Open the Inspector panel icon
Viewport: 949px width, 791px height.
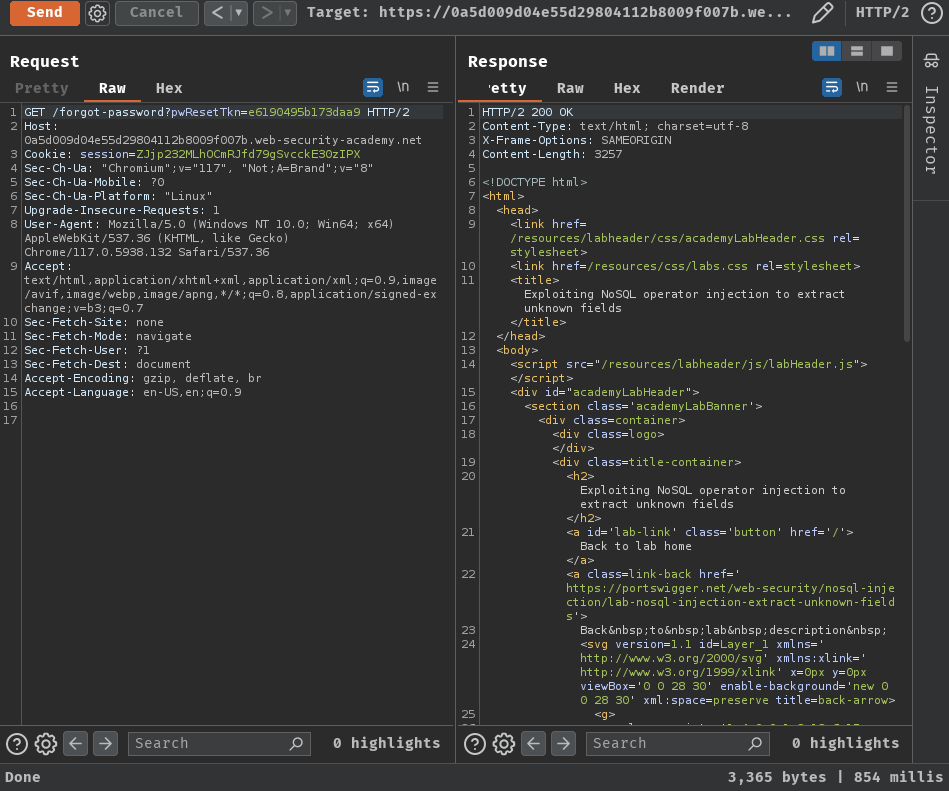pyautogui.click(x=931, y=61)
